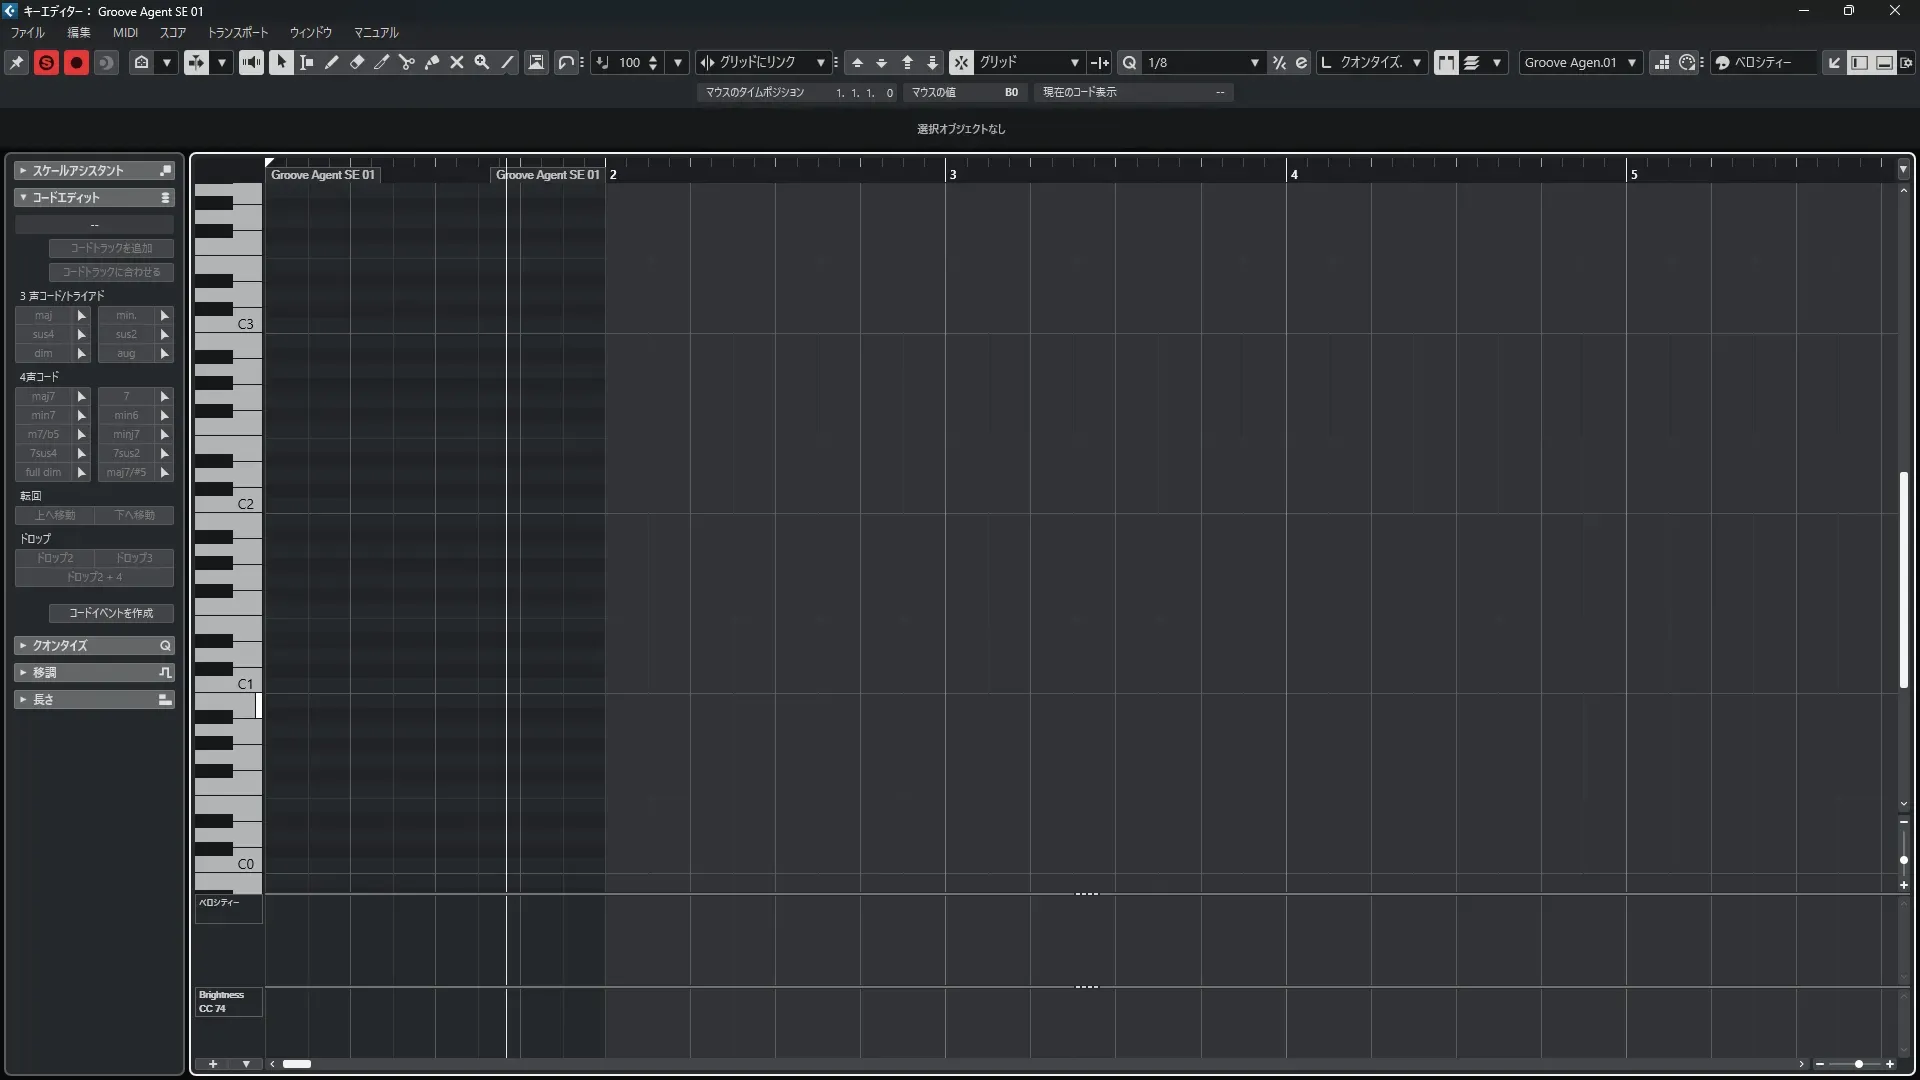This screenshot has height=1080, width=1920.
Task: Open the トランスポート menu
Action: pos(238,33)
